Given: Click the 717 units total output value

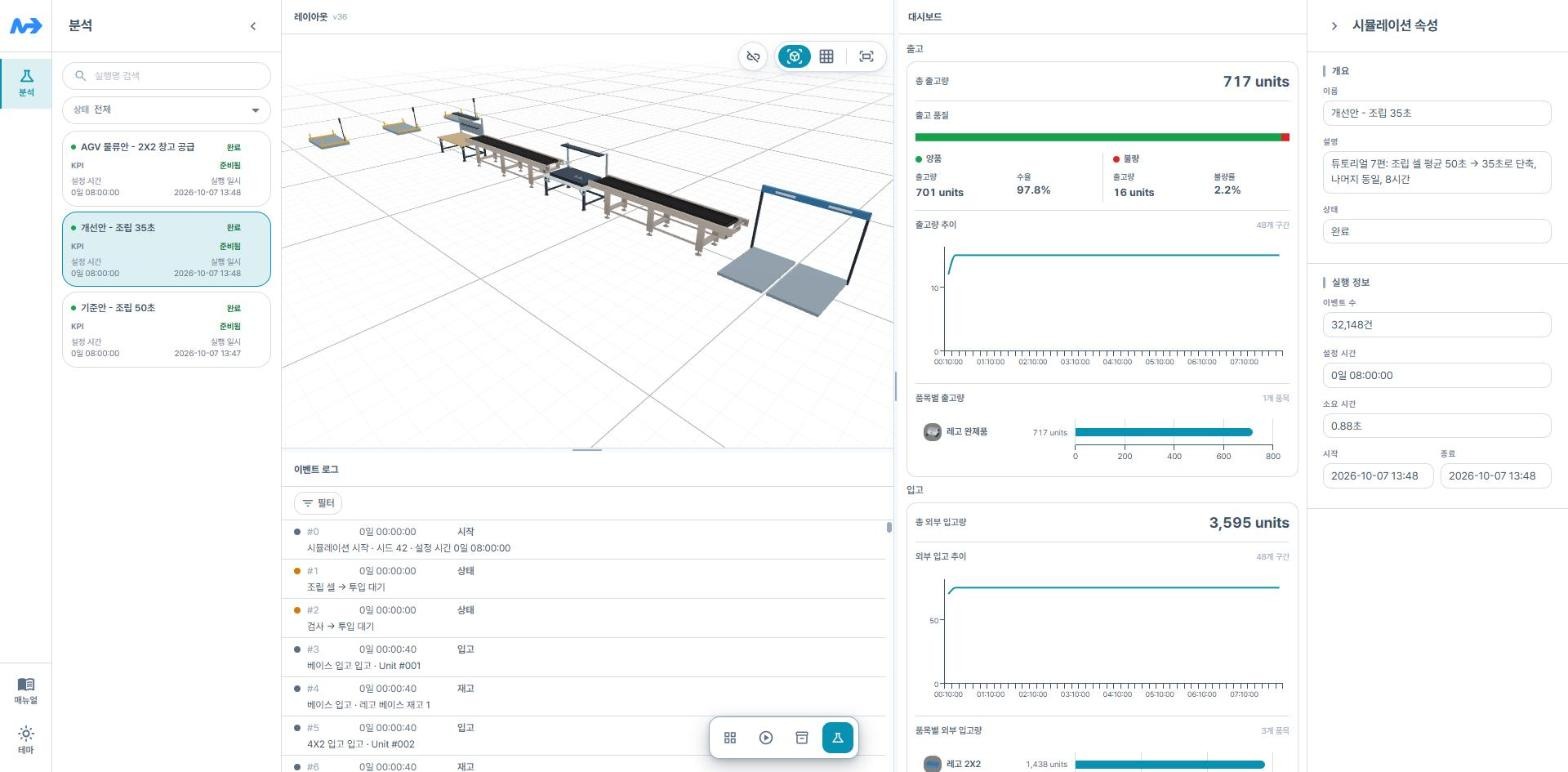Looking at the screenshot, I should tap(1256, 82).
